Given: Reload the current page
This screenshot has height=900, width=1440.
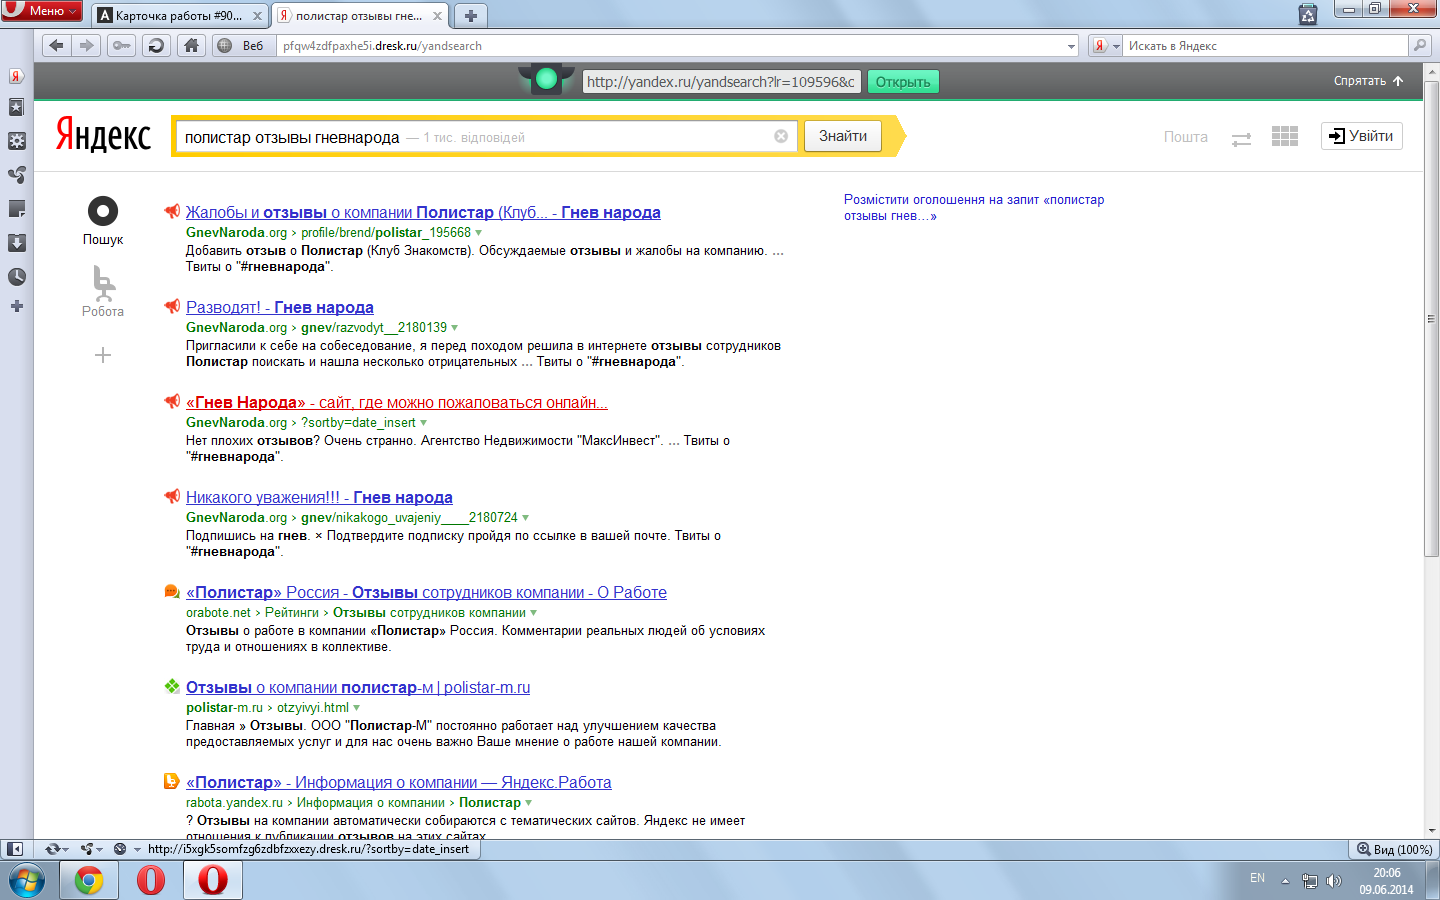Looking at the screenshot, I should pos(156,45).
